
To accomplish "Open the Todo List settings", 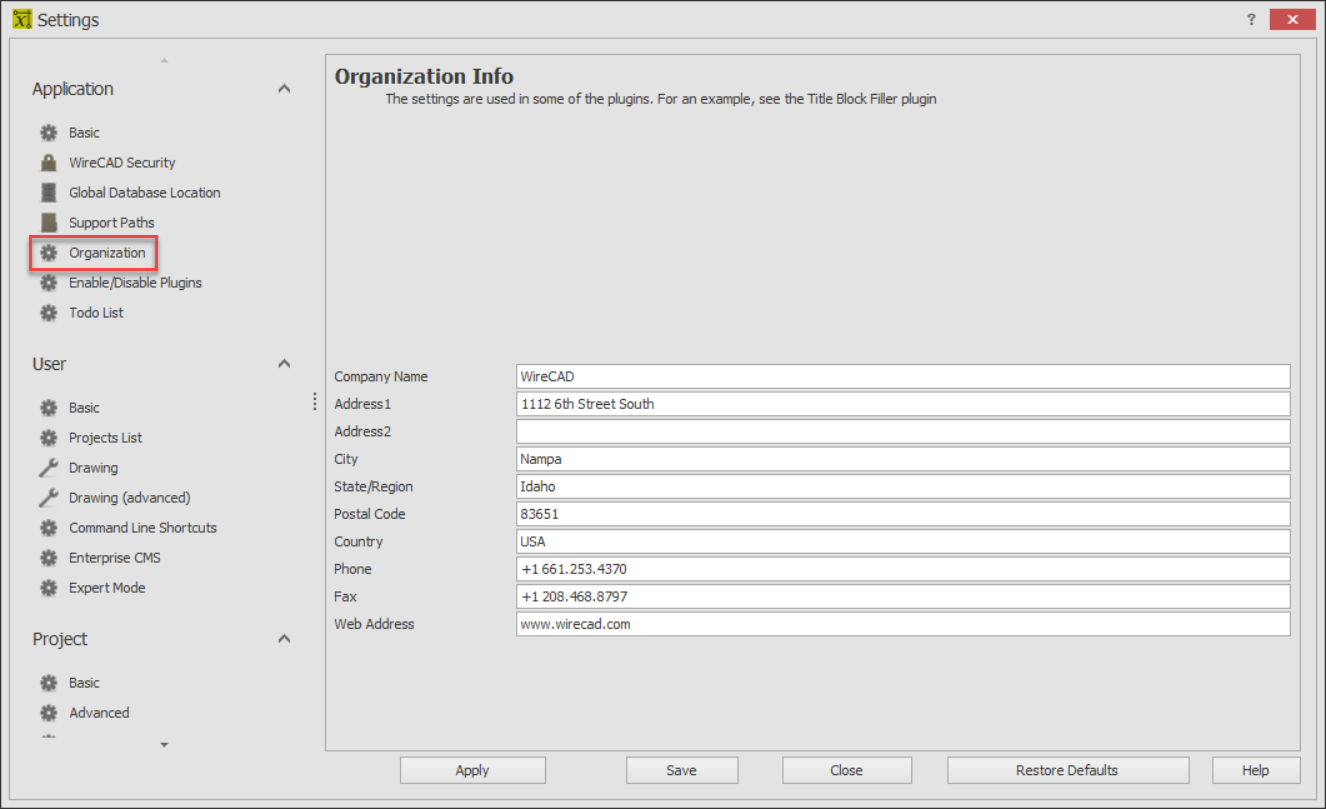I will point(96,313).
